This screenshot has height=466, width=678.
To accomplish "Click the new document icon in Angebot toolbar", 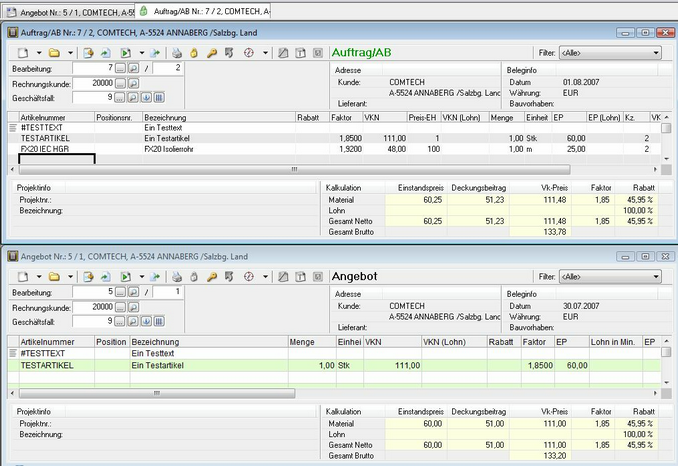I will tap(23, 277).
